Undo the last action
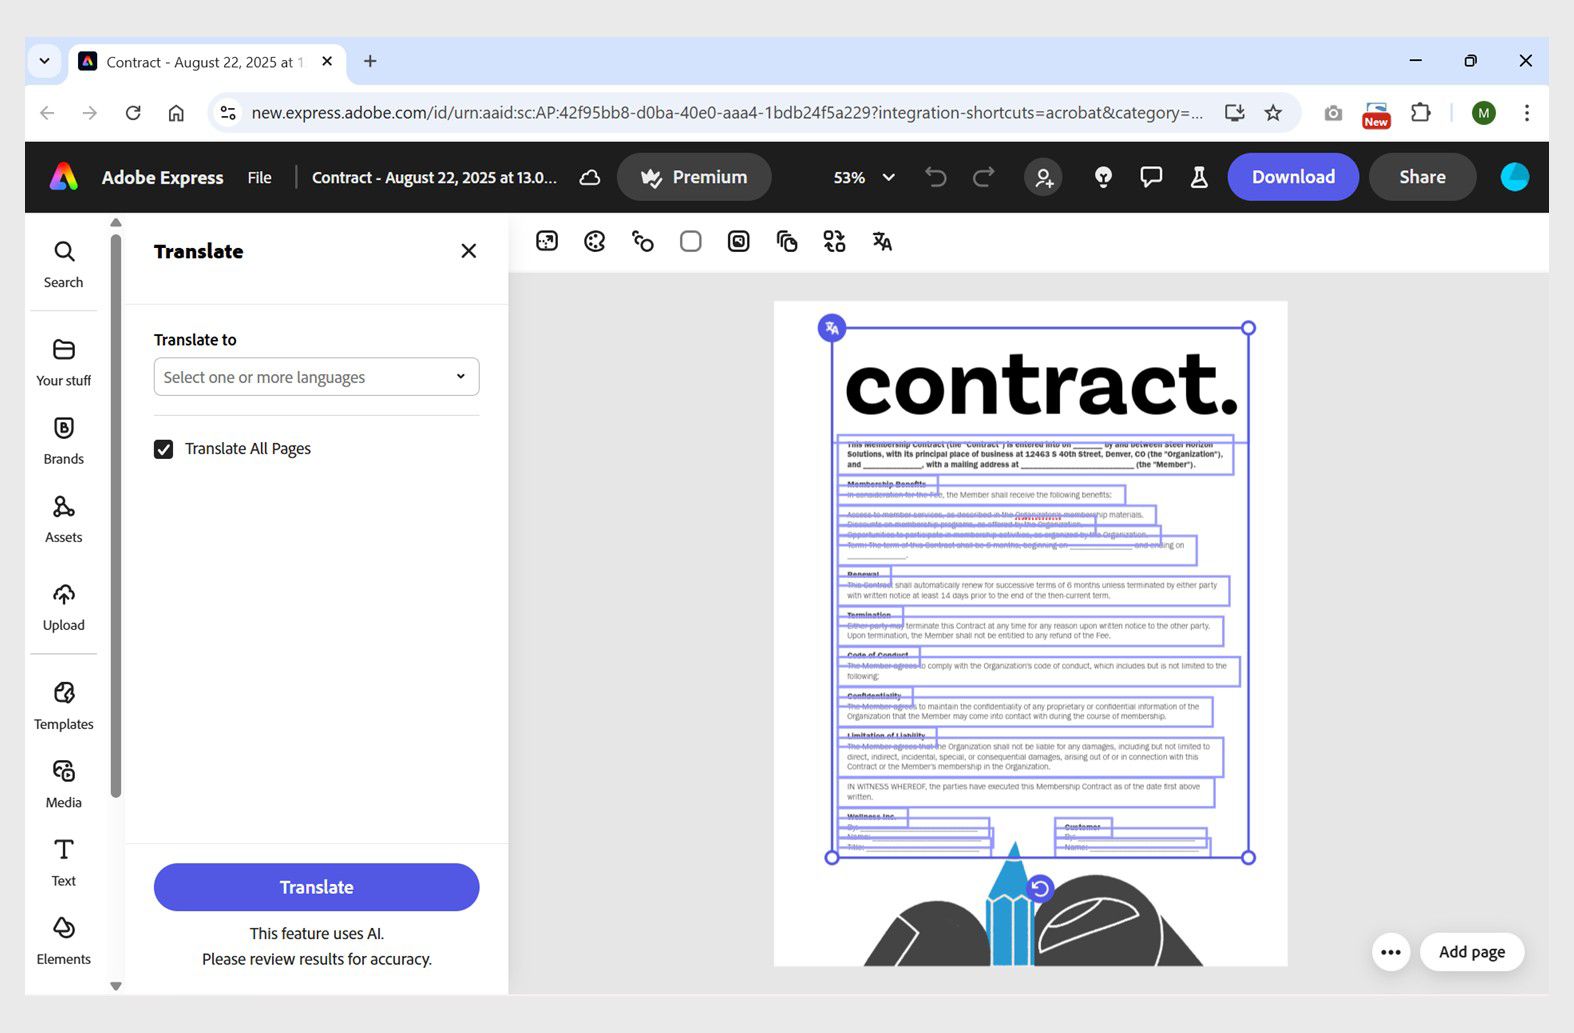 936,177
